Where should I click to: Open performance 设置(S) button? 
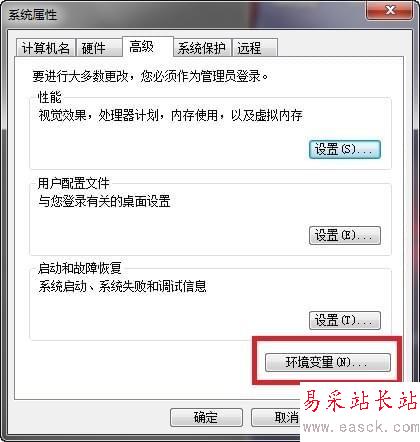pos(345,149)
